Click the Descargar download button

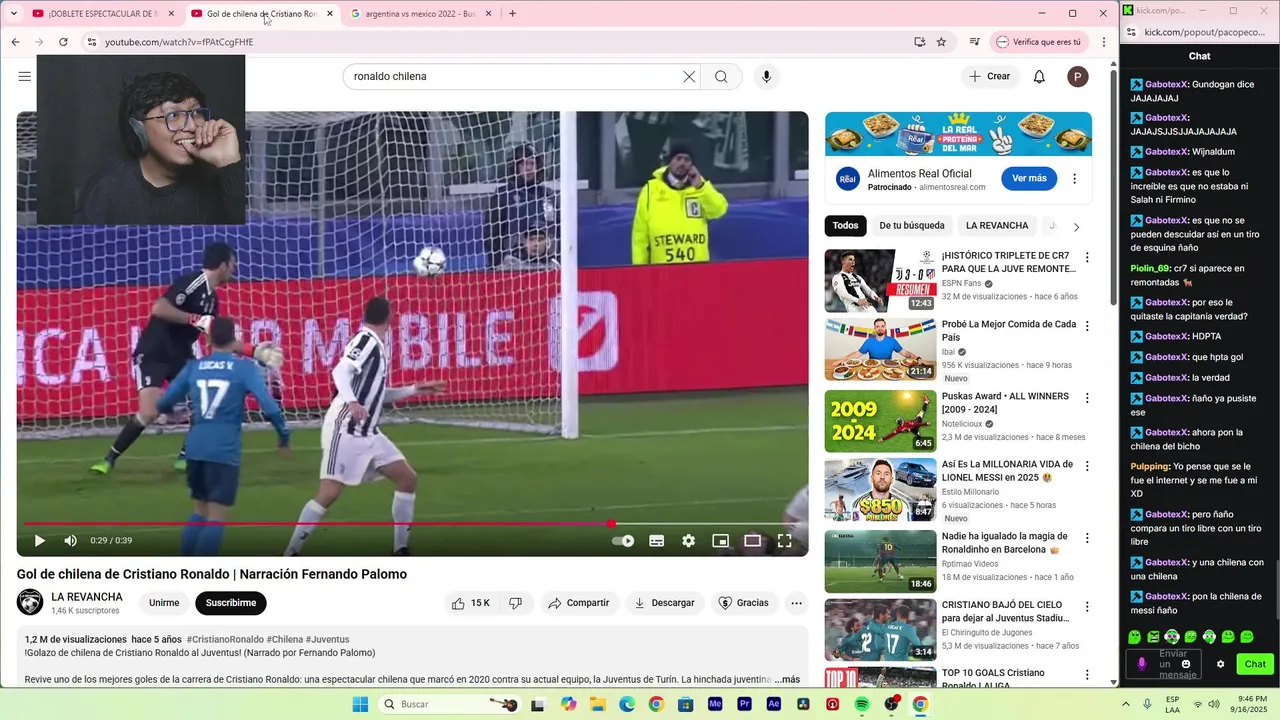(665, 603)
